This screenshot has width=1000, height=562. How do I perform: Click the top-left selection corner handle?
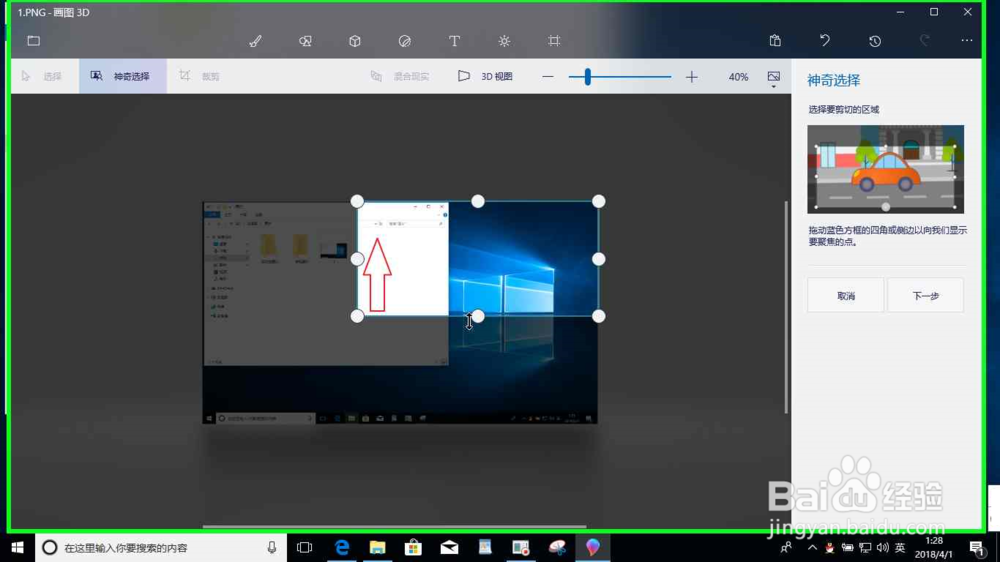[357, 202]
